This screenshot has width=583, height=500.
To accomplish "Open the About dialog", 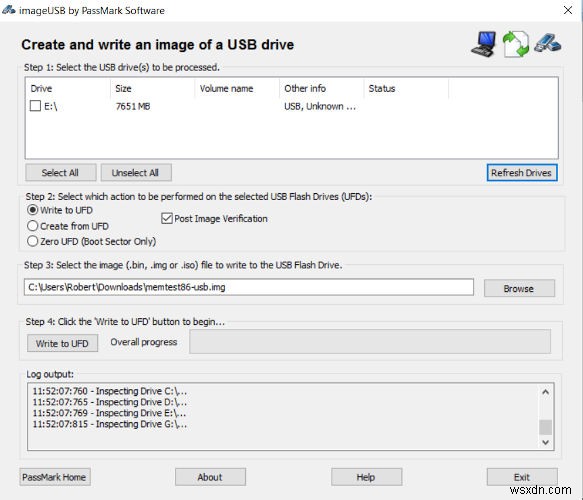I will tap(210, 477).
